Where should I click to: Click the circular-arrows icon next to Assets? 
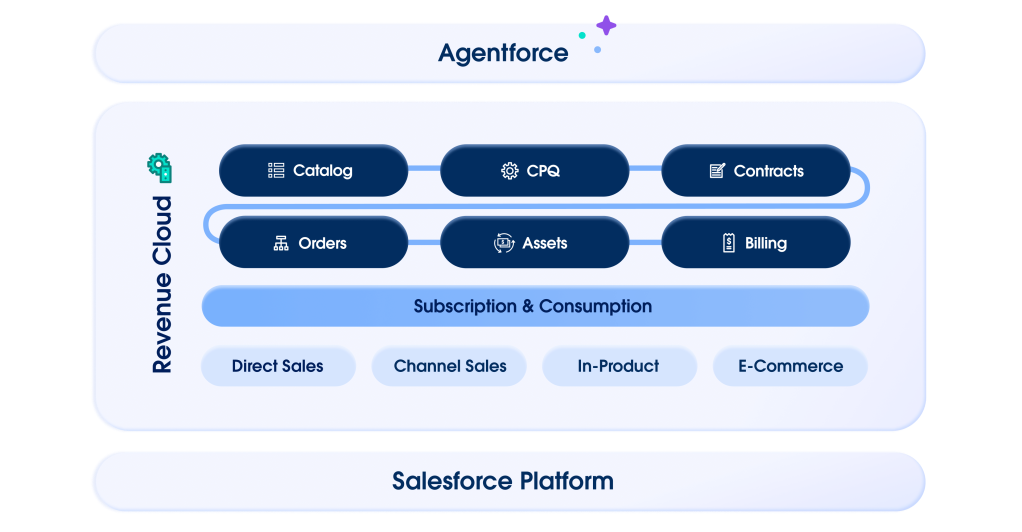pyautogui.click(x=504, y=243)
